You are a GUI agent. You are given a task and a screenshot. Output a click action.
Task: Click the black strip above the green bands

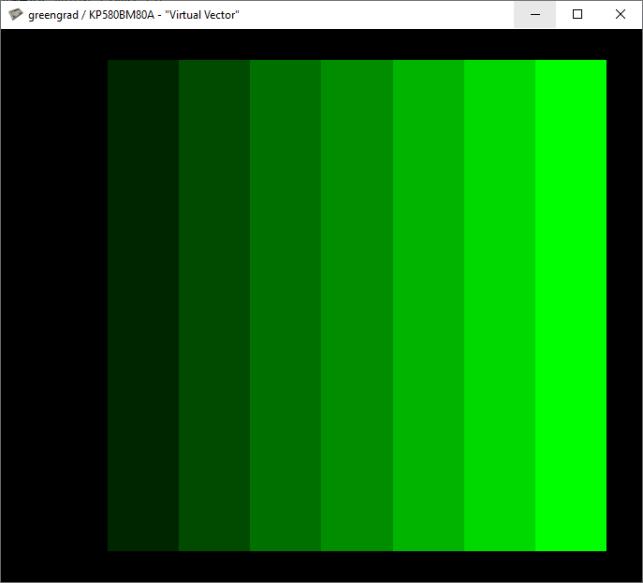click(x=357, y=44)
